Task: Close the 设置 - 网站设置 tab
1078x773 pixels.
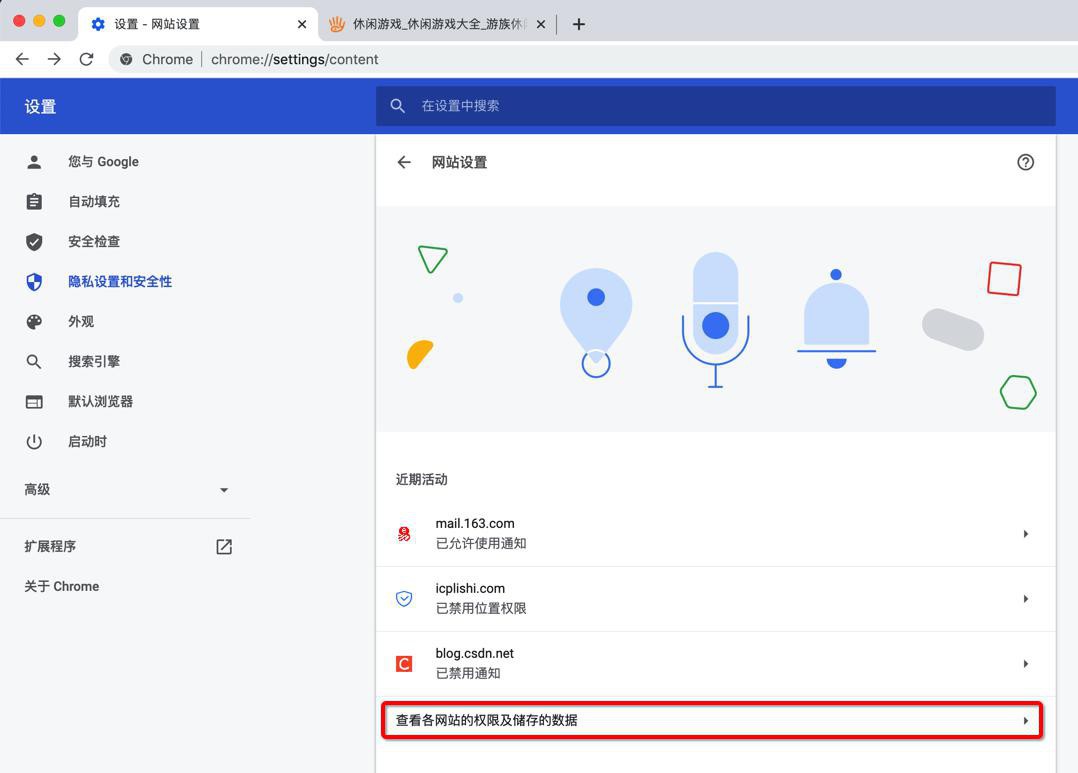Action: (302, 24)
